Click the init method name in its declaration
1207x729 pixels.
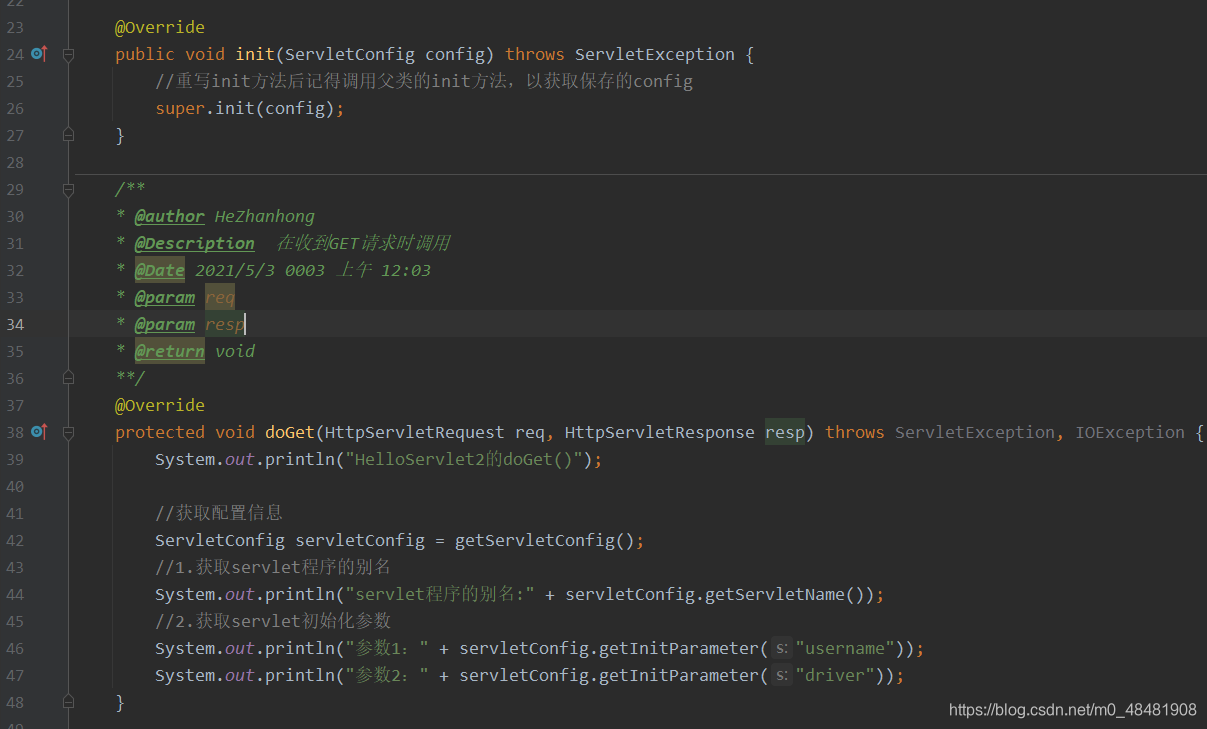coord(255,54)
